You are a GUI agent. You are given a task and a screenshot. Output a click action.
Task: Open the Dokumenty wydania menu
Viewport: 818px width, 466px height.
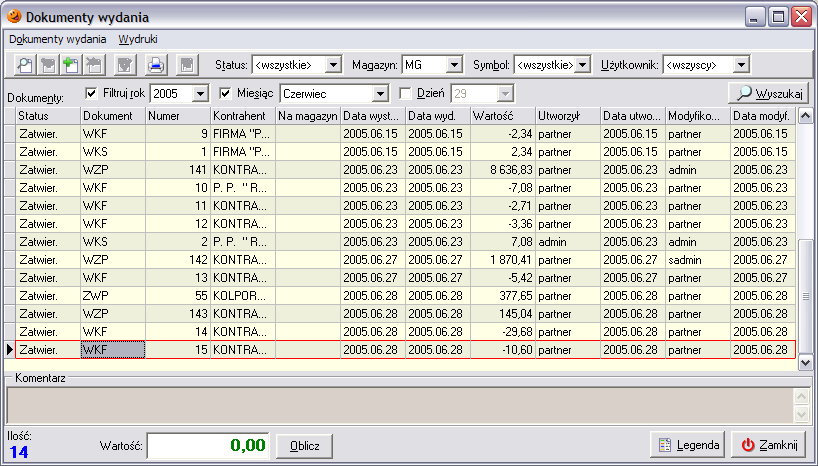pos(57,39)
